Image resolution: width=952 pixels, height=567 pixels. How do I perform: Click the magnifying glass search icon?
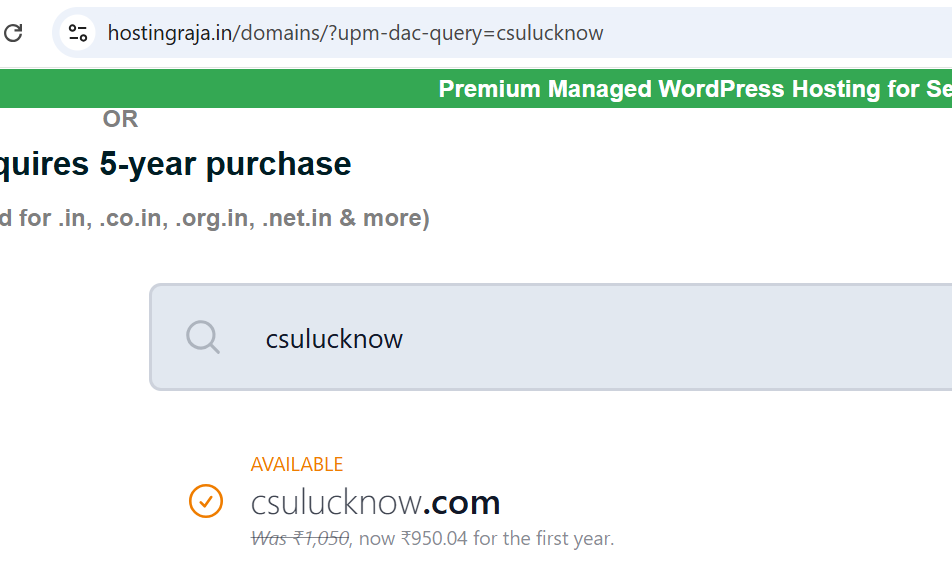[x=203, y=337]
